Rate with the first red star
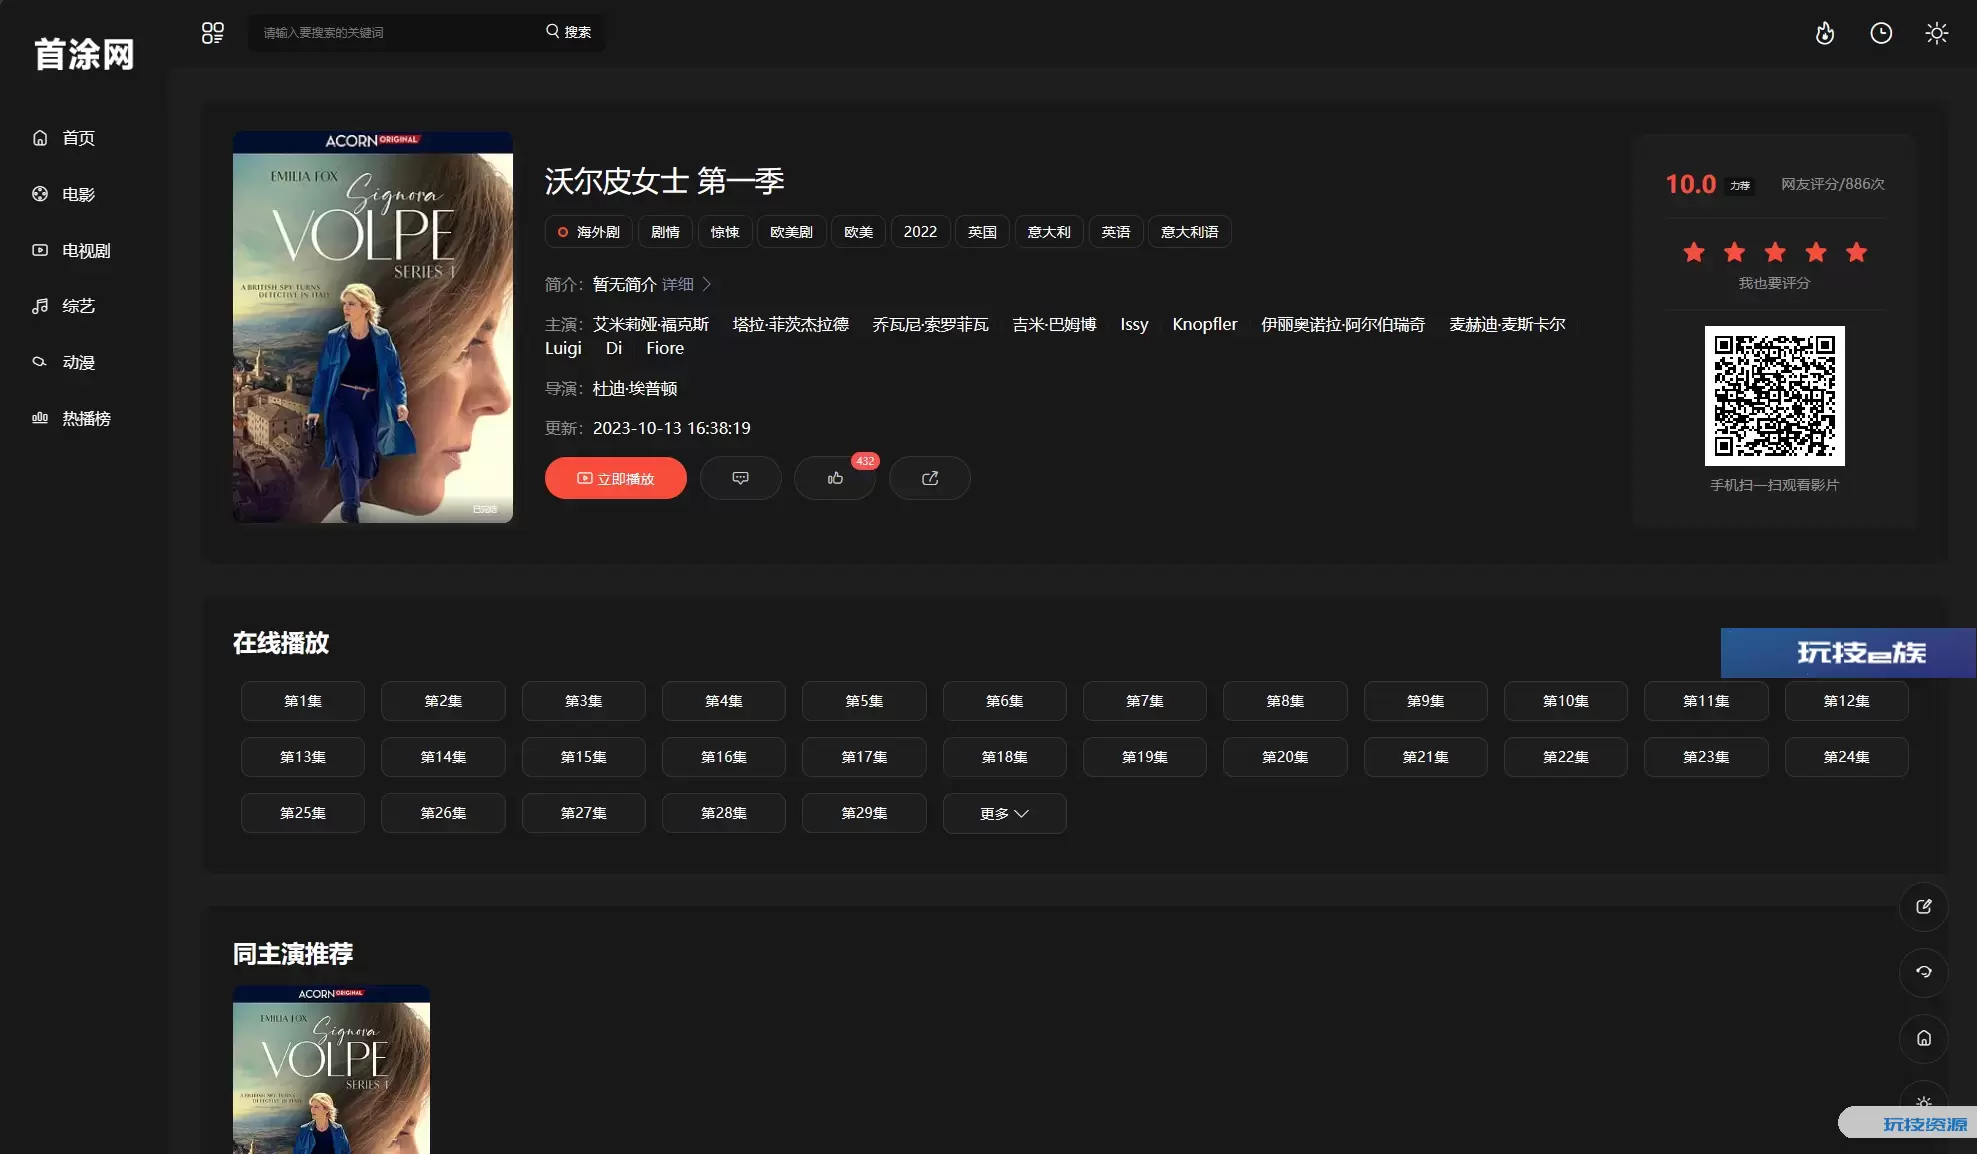 coord(1694,252)
